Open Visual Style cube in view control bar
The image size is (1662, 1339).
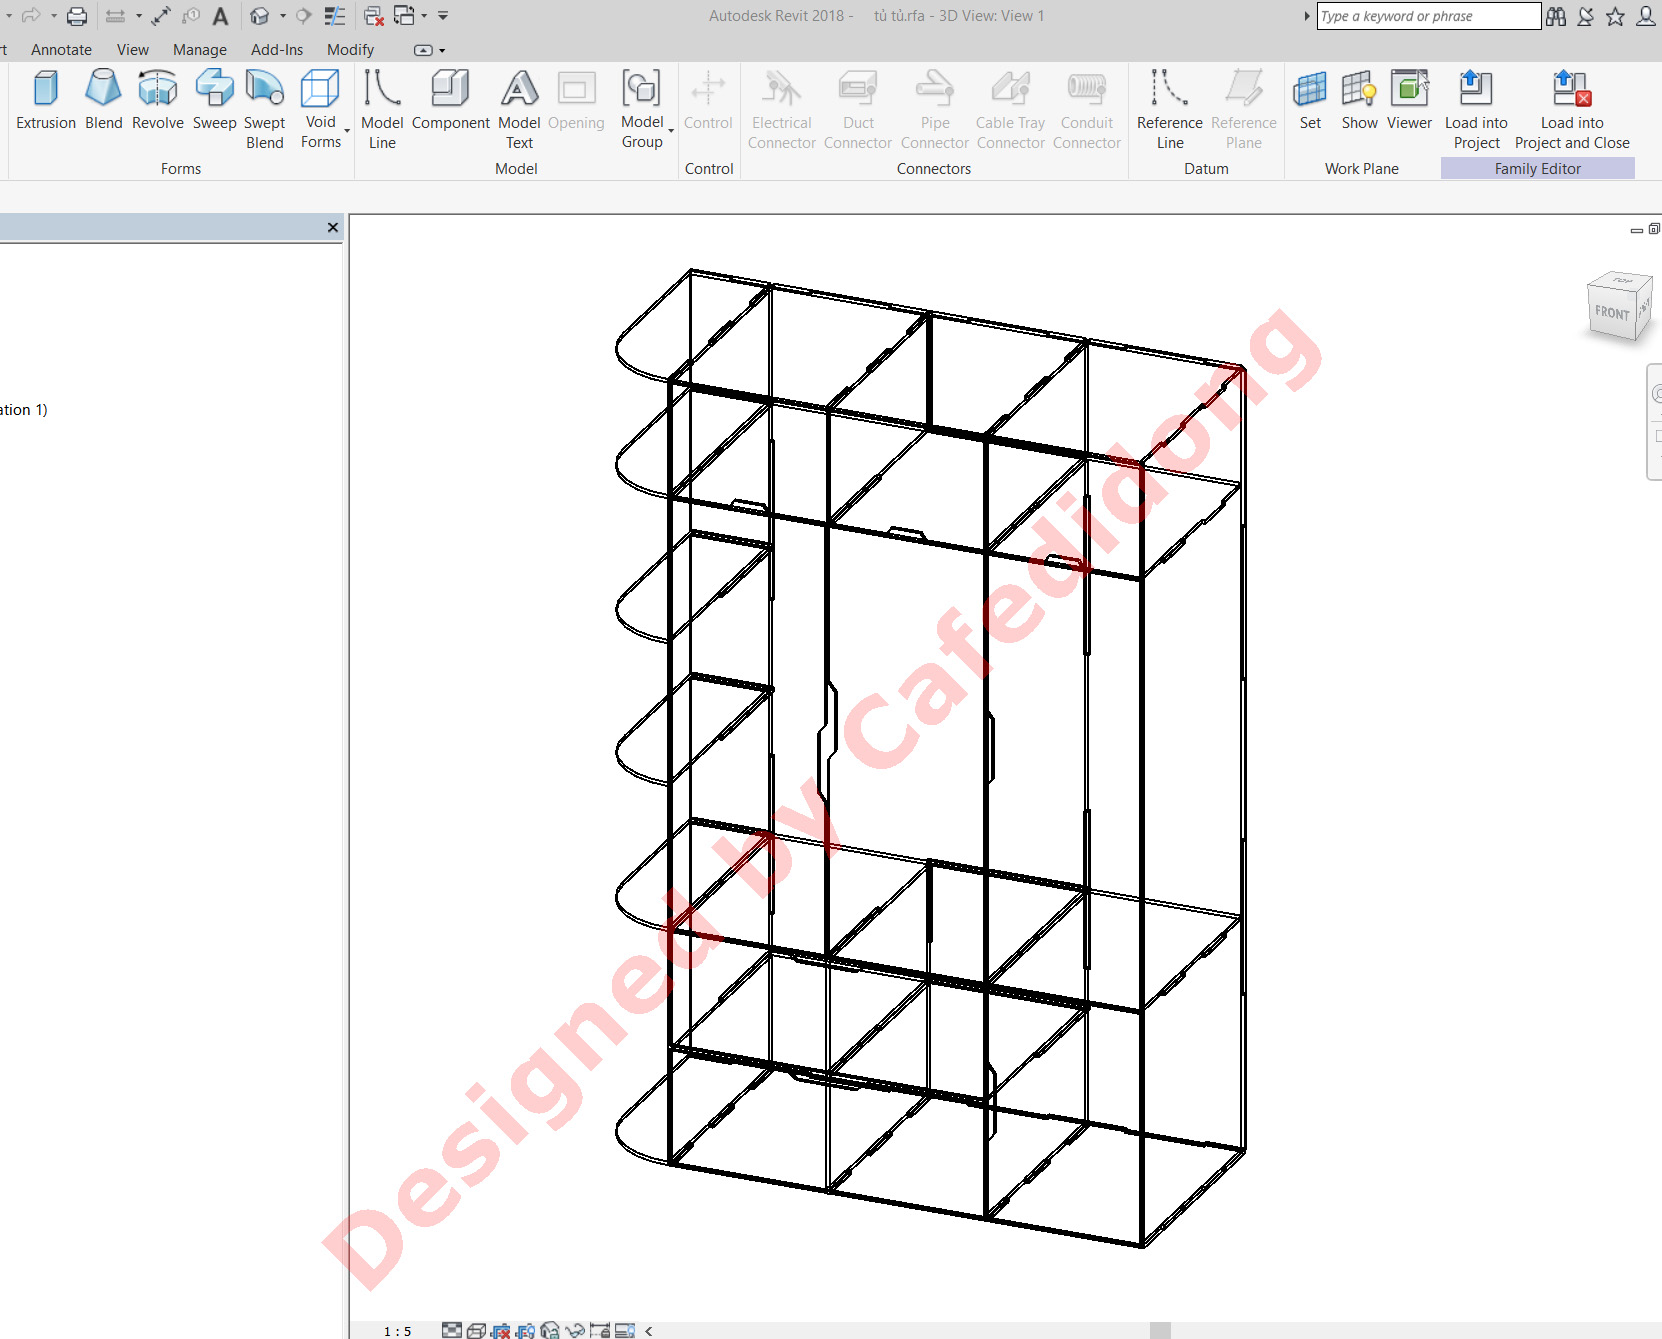[x=476, y=1331]
